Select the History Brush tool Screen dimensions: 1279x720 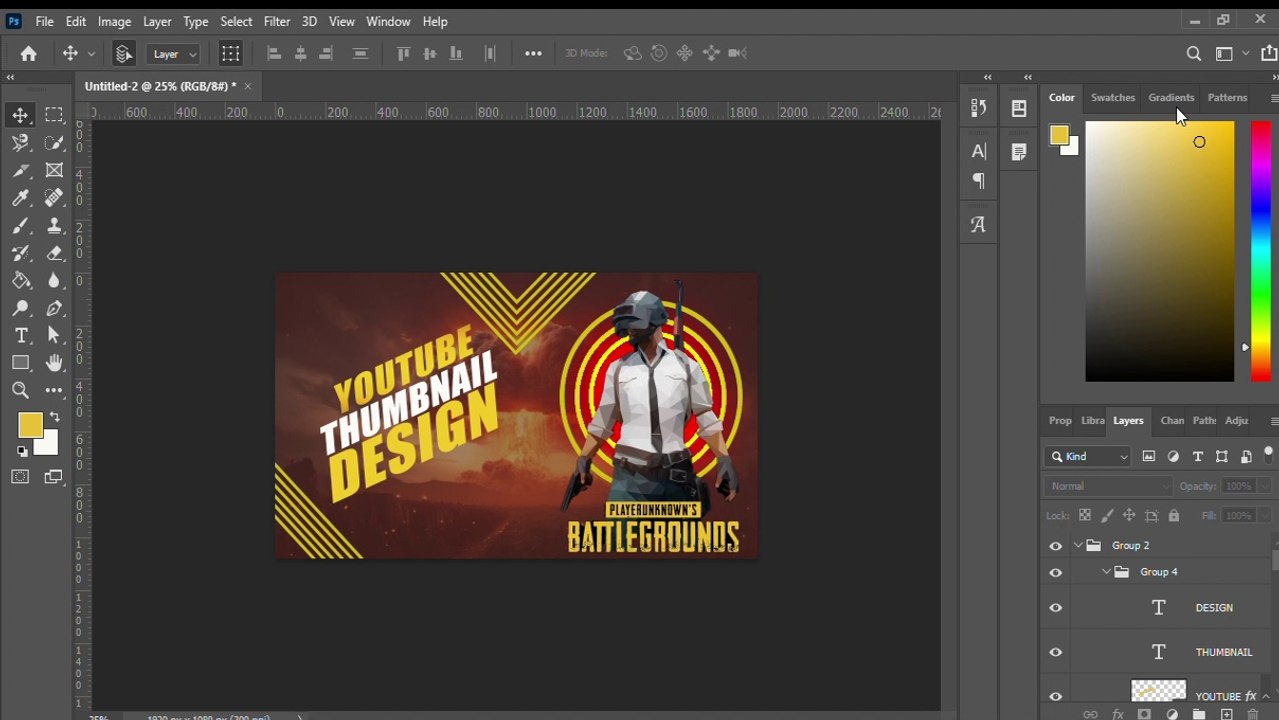(20, 253)
